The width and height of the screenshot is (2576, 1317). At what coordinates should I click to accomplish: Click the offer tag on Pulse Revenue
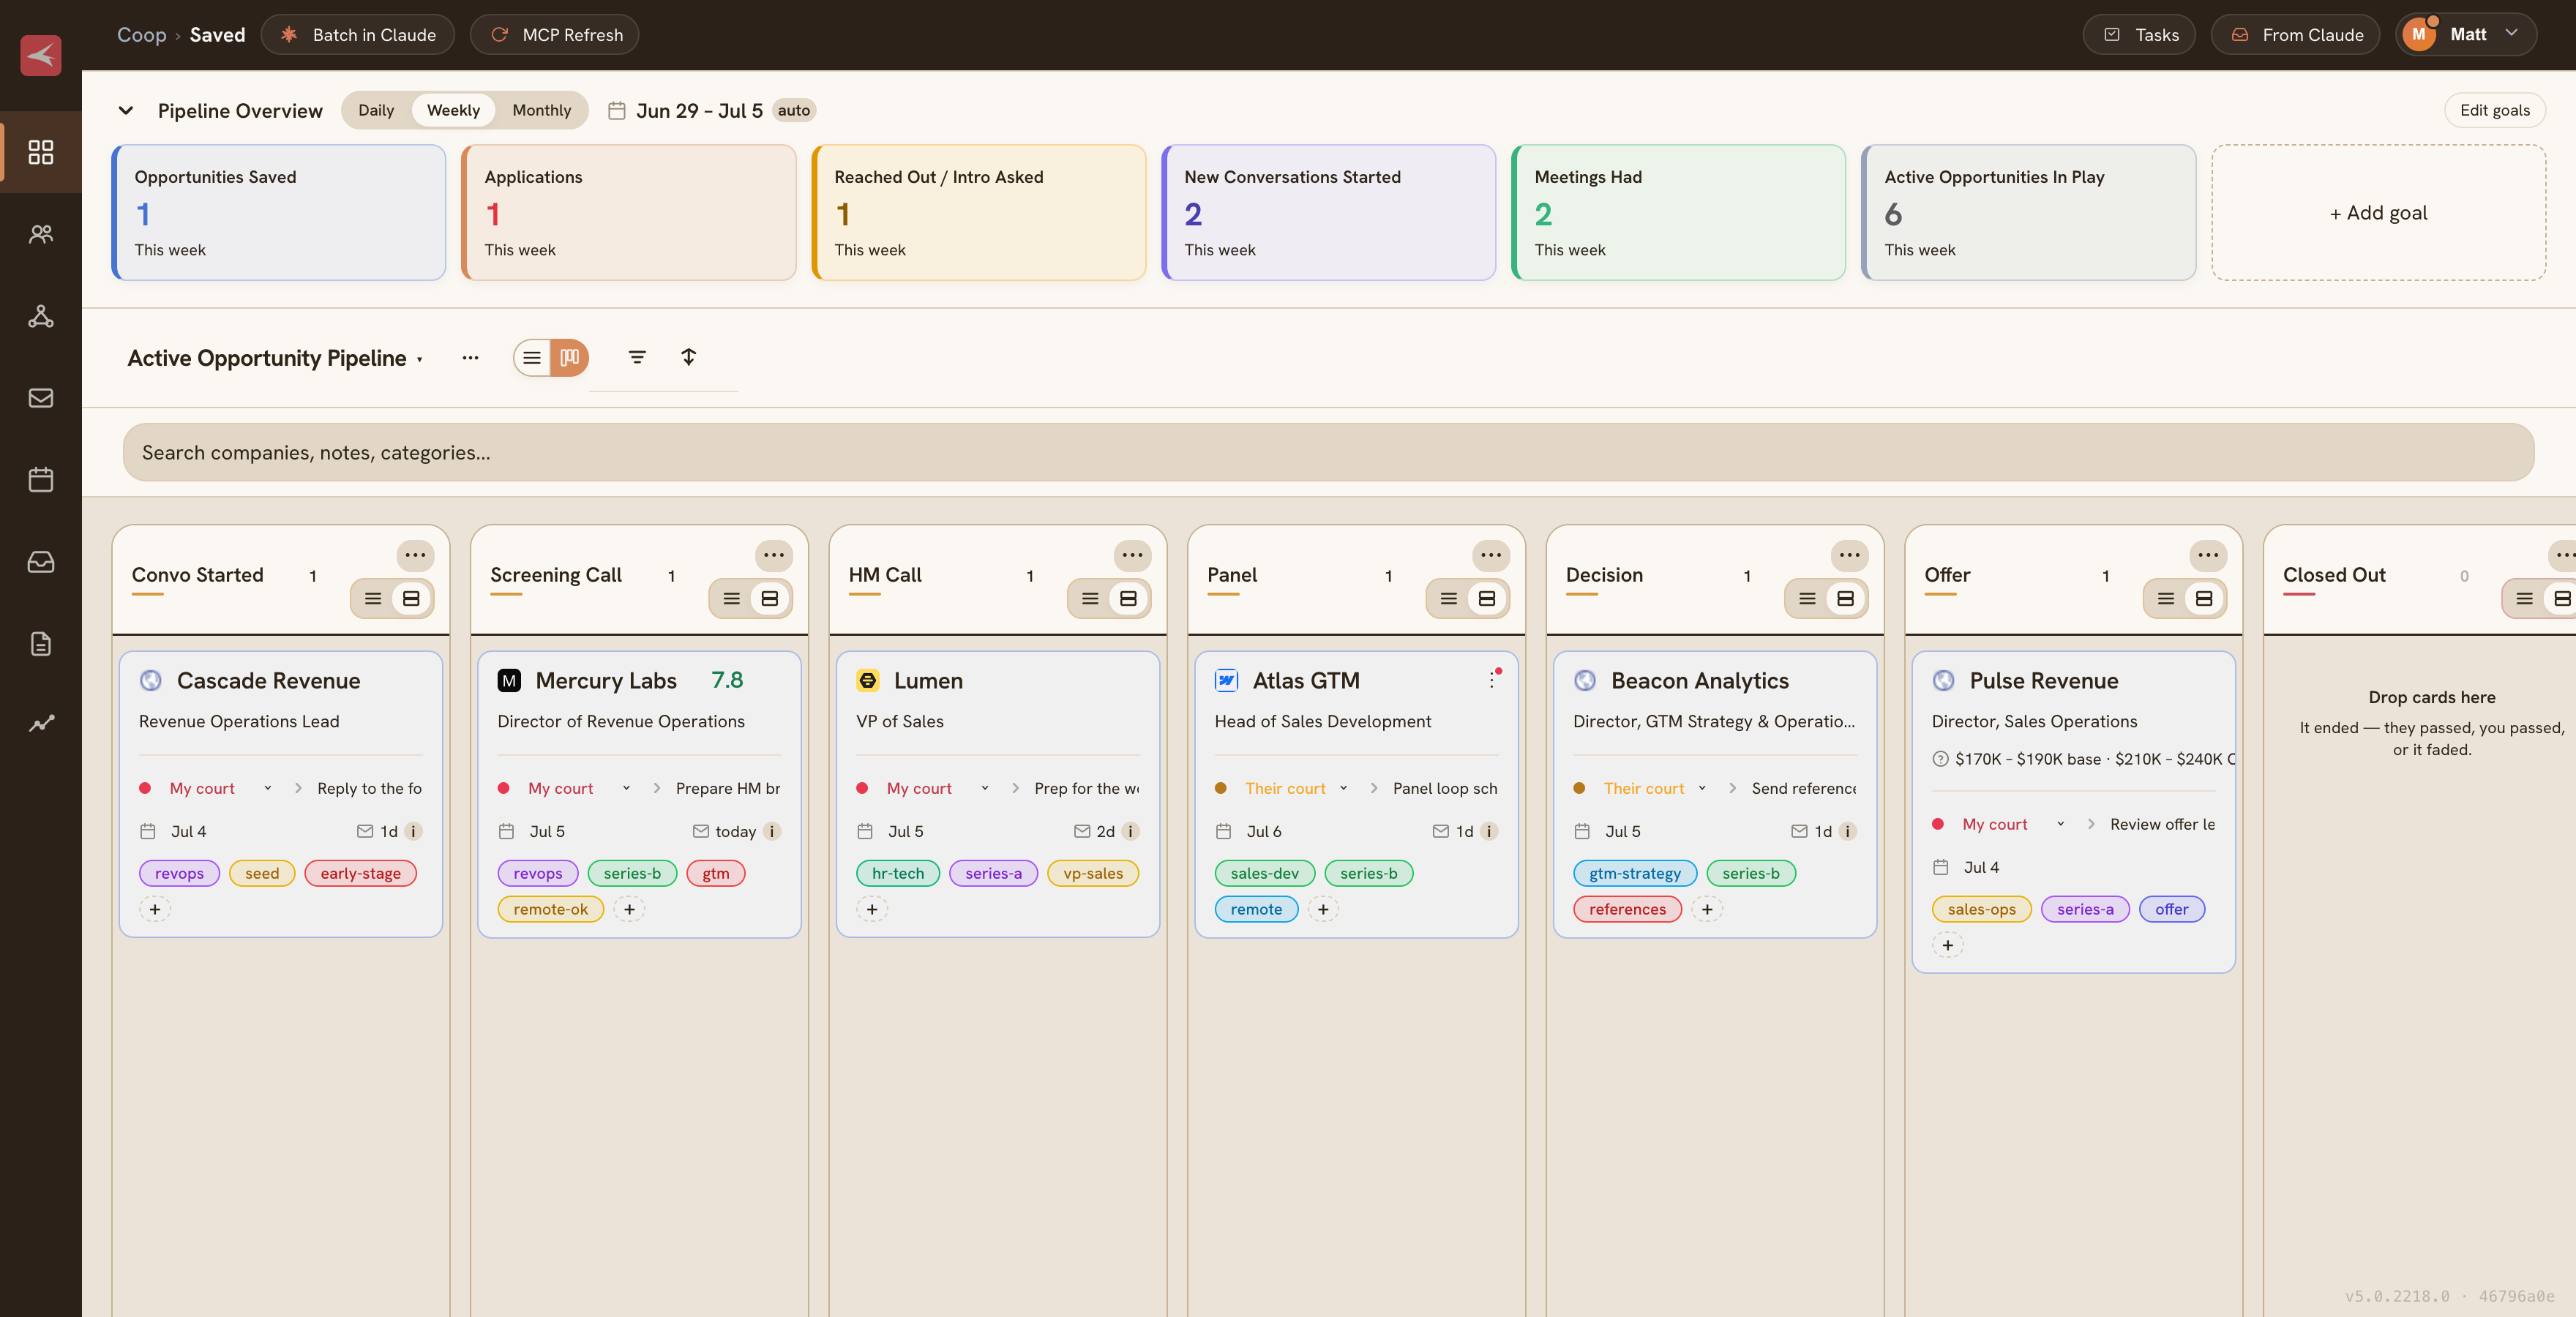(2171, 909)
